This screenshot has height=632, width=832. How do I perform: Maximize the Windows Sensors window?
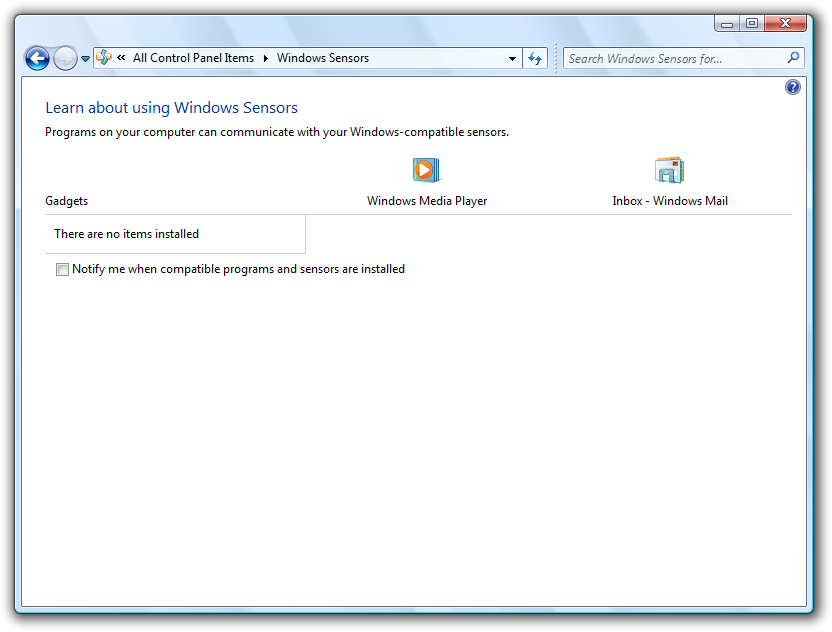[752, 23]
